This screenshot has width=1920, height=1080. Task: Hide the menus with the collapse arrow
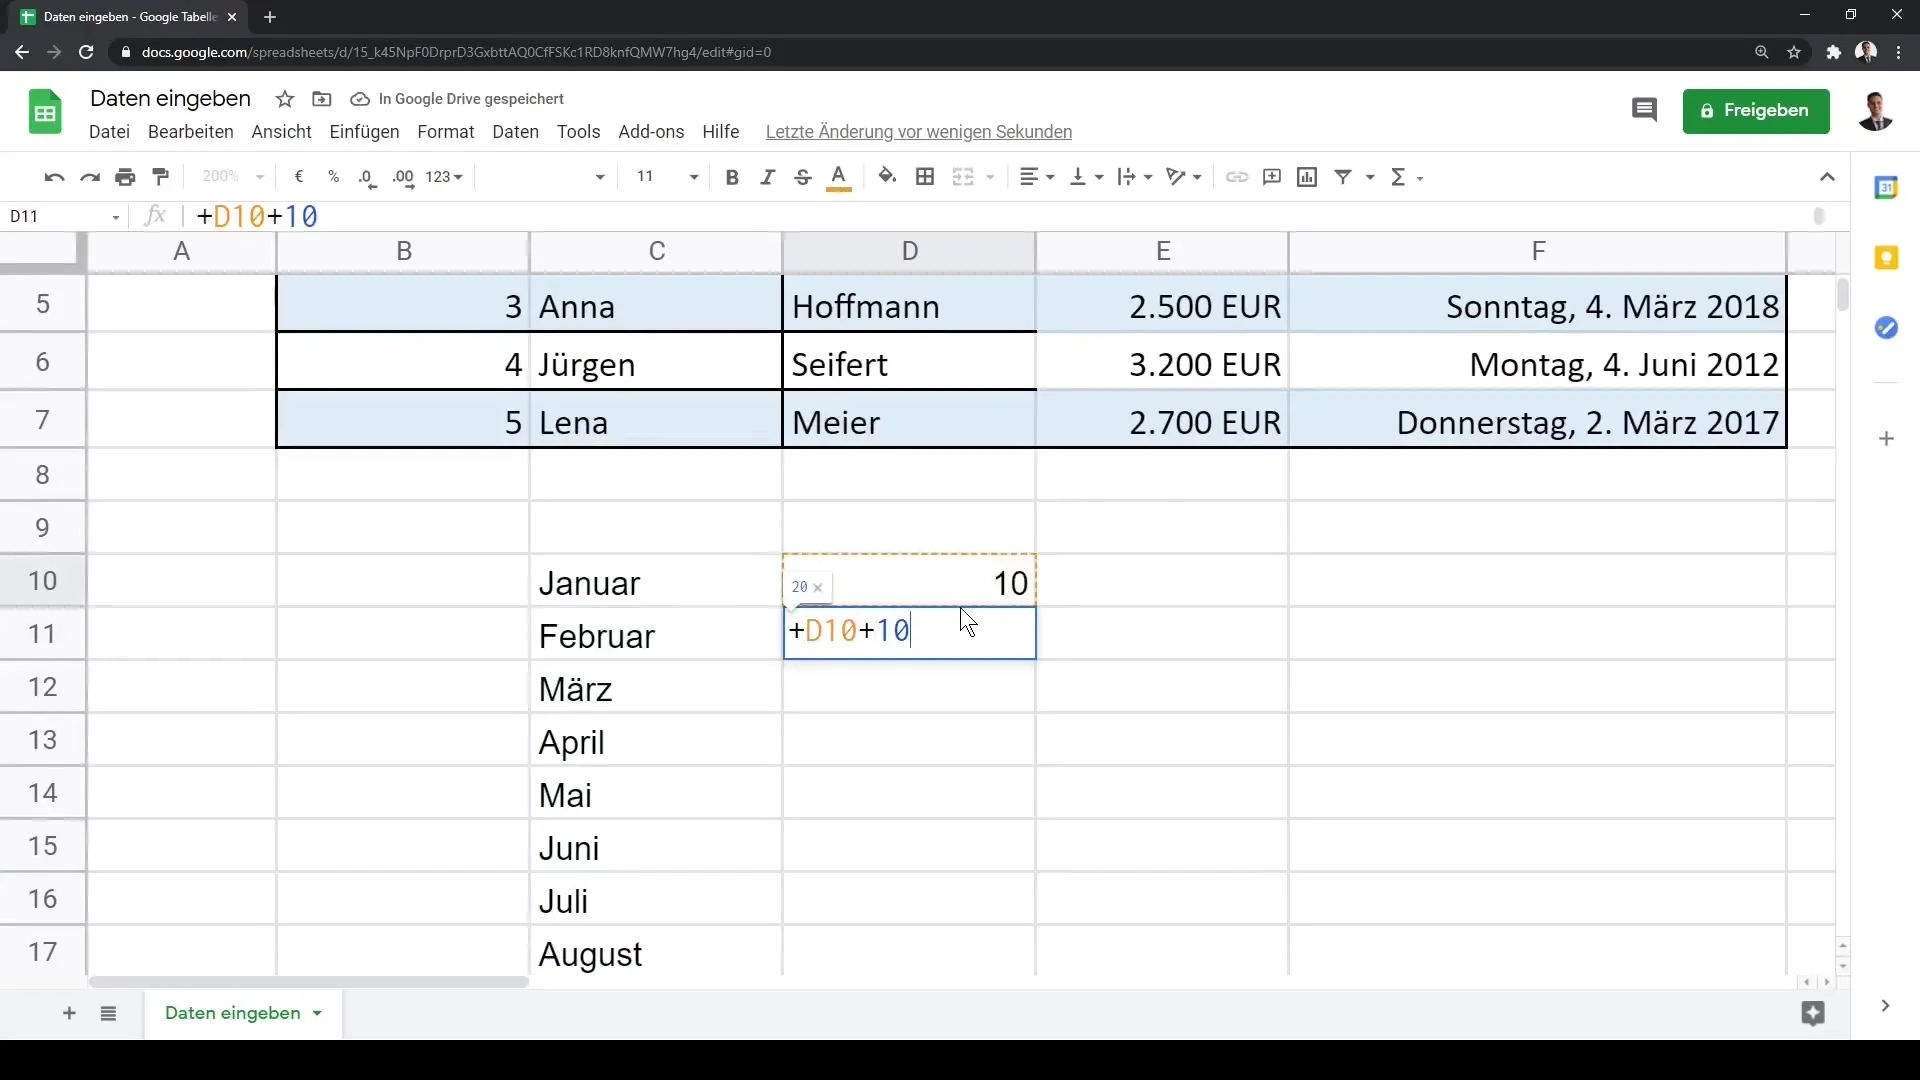pyautogui.click(x=1827, y=177)
